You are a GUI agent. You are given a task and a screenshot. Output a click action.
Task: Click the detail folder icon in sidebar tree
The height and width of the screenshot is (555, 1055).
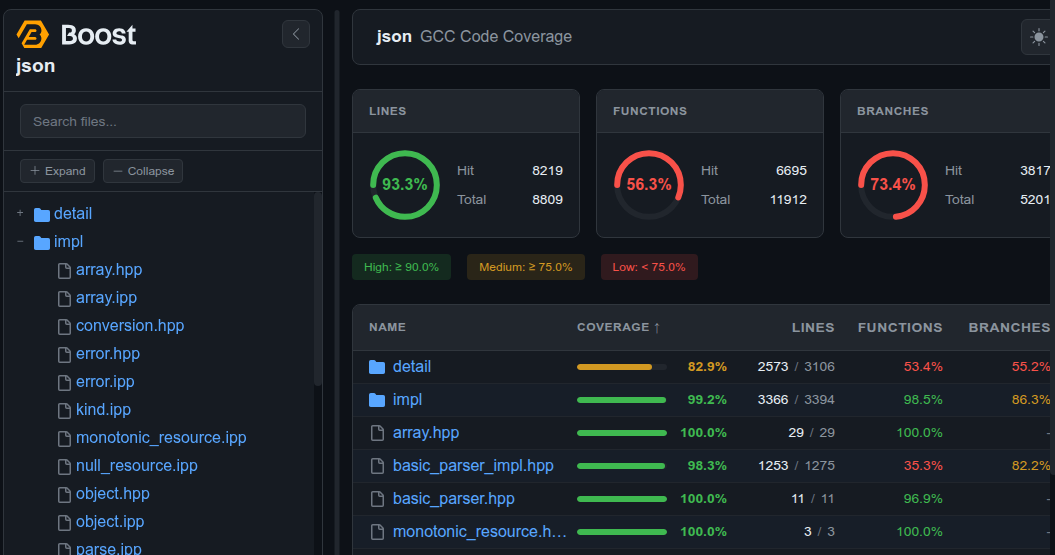pyautogui.click(x=42, y=214)
